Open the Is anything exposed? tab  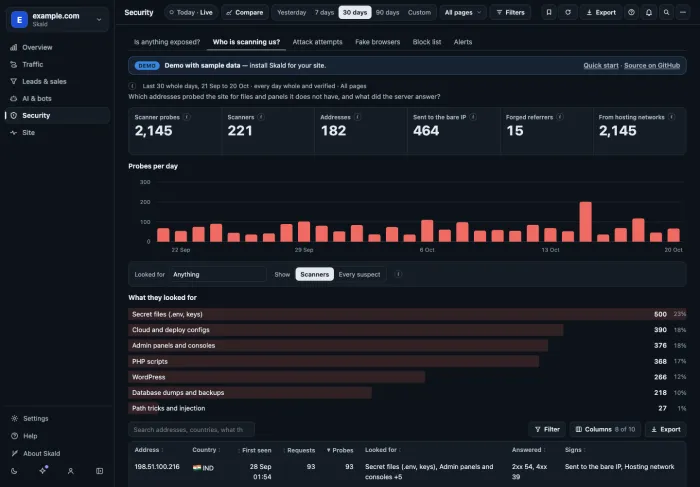click(x=167, y=42)
